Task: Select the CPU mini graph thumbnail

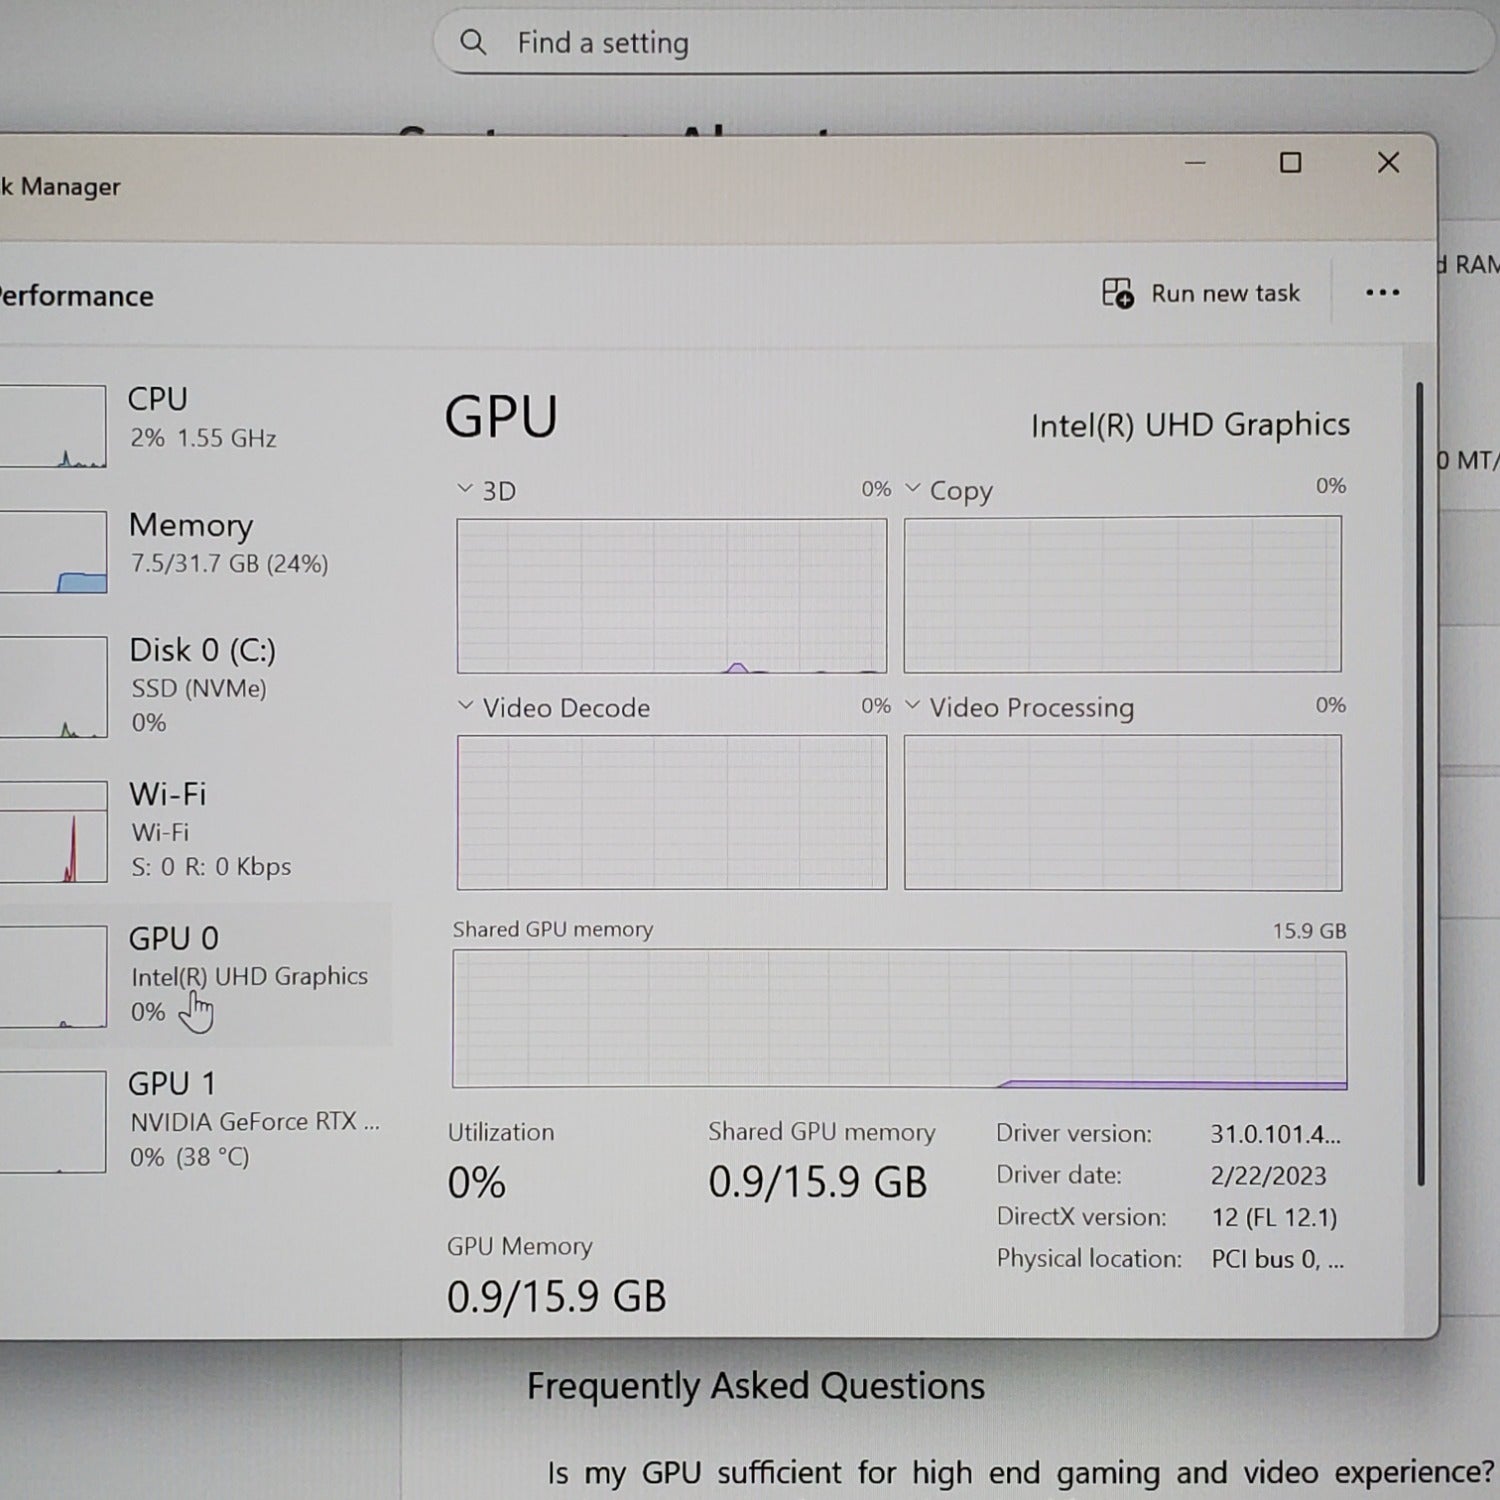Action: pos(53,427)
